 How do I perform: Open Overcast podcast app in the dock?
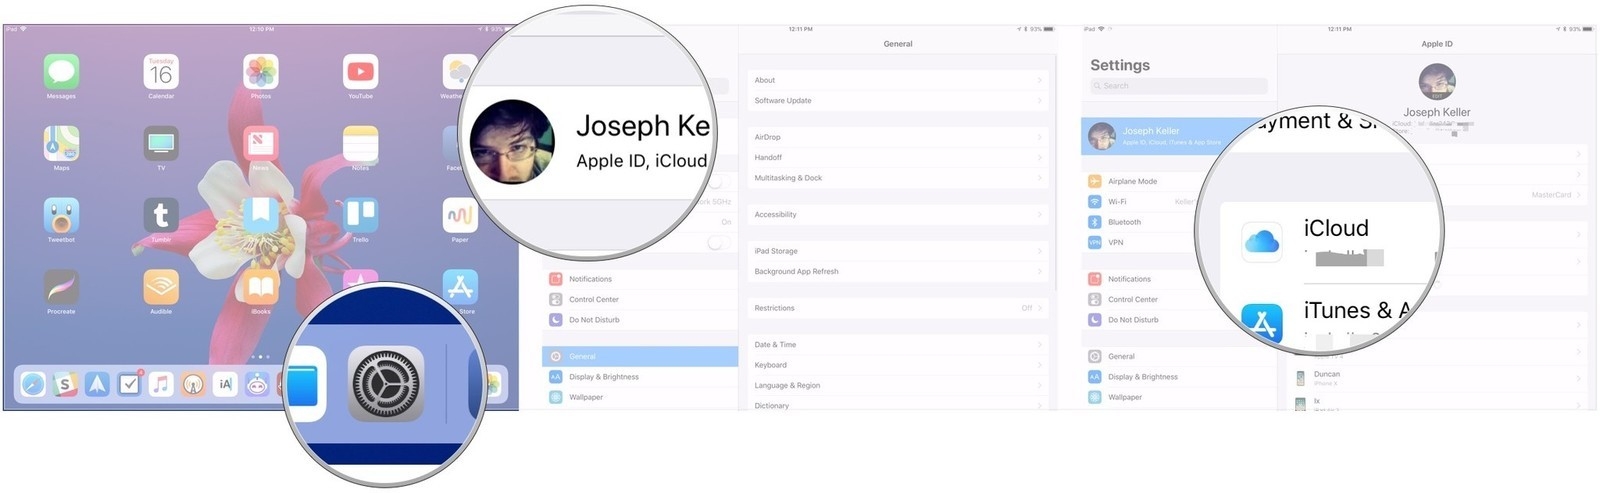coord(193,384)
